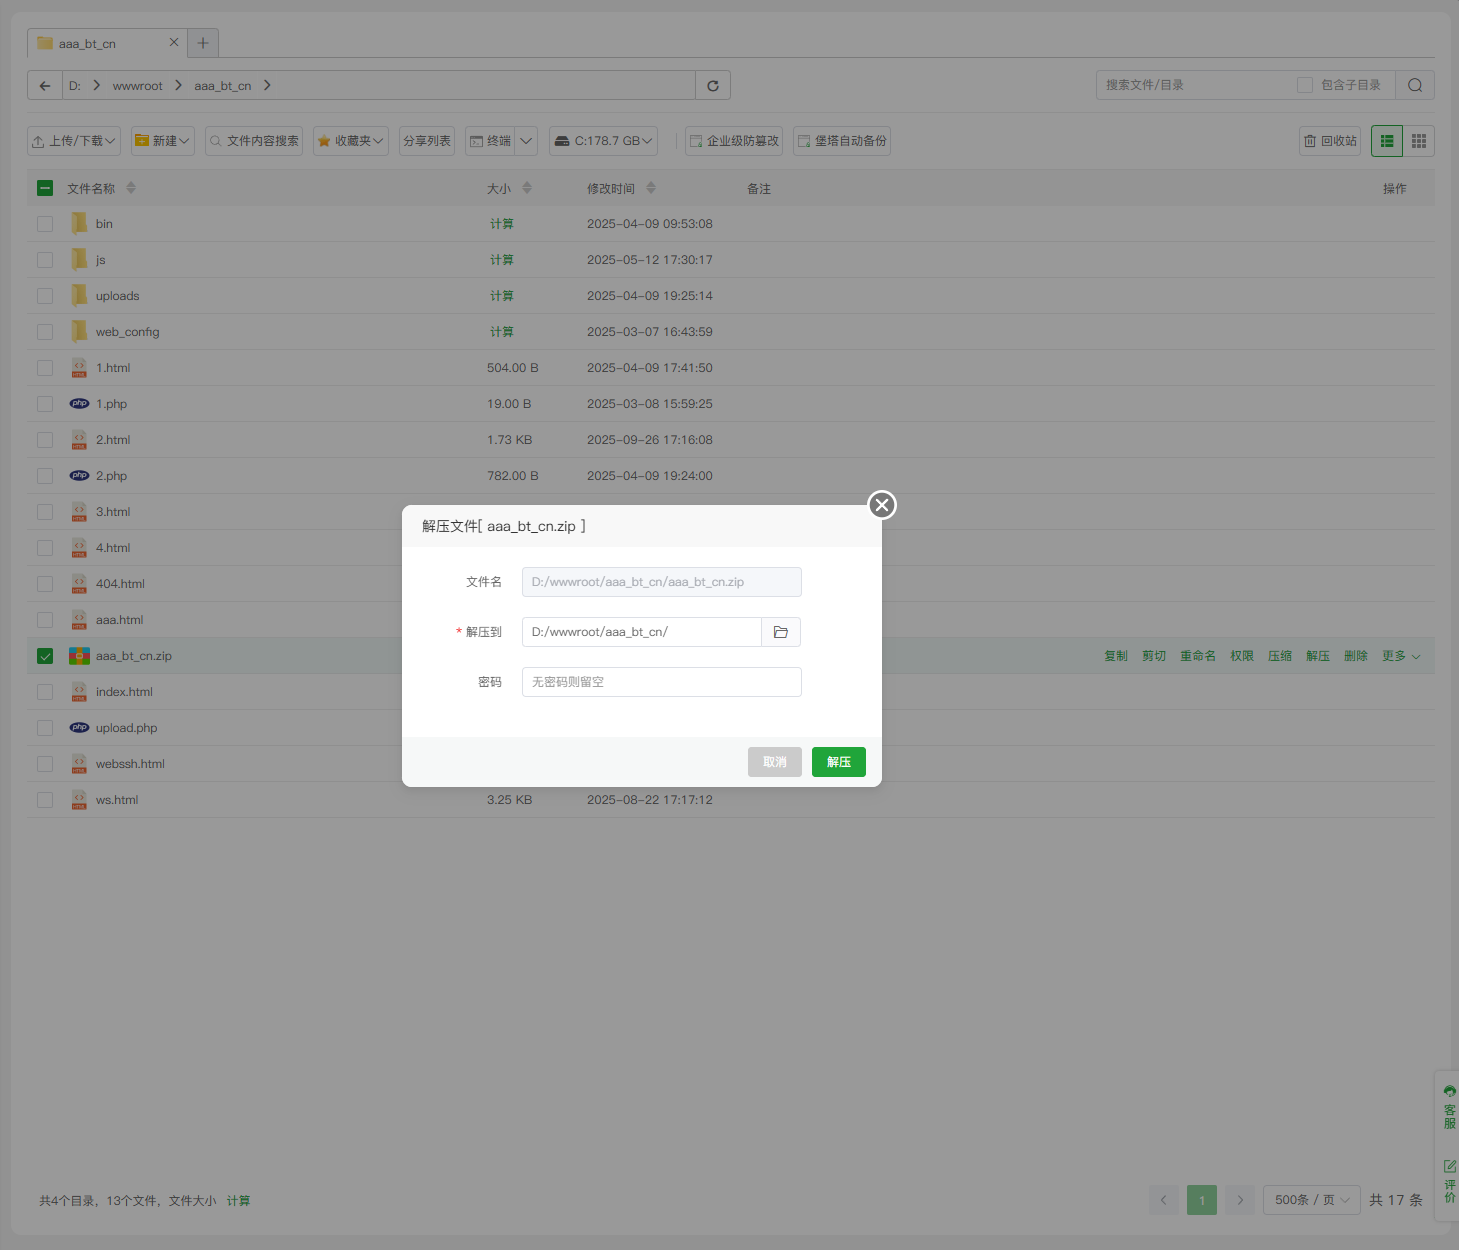Click the refresh directory icon
Viewport: 1459px width, 1250px height.
coord(713,86)
